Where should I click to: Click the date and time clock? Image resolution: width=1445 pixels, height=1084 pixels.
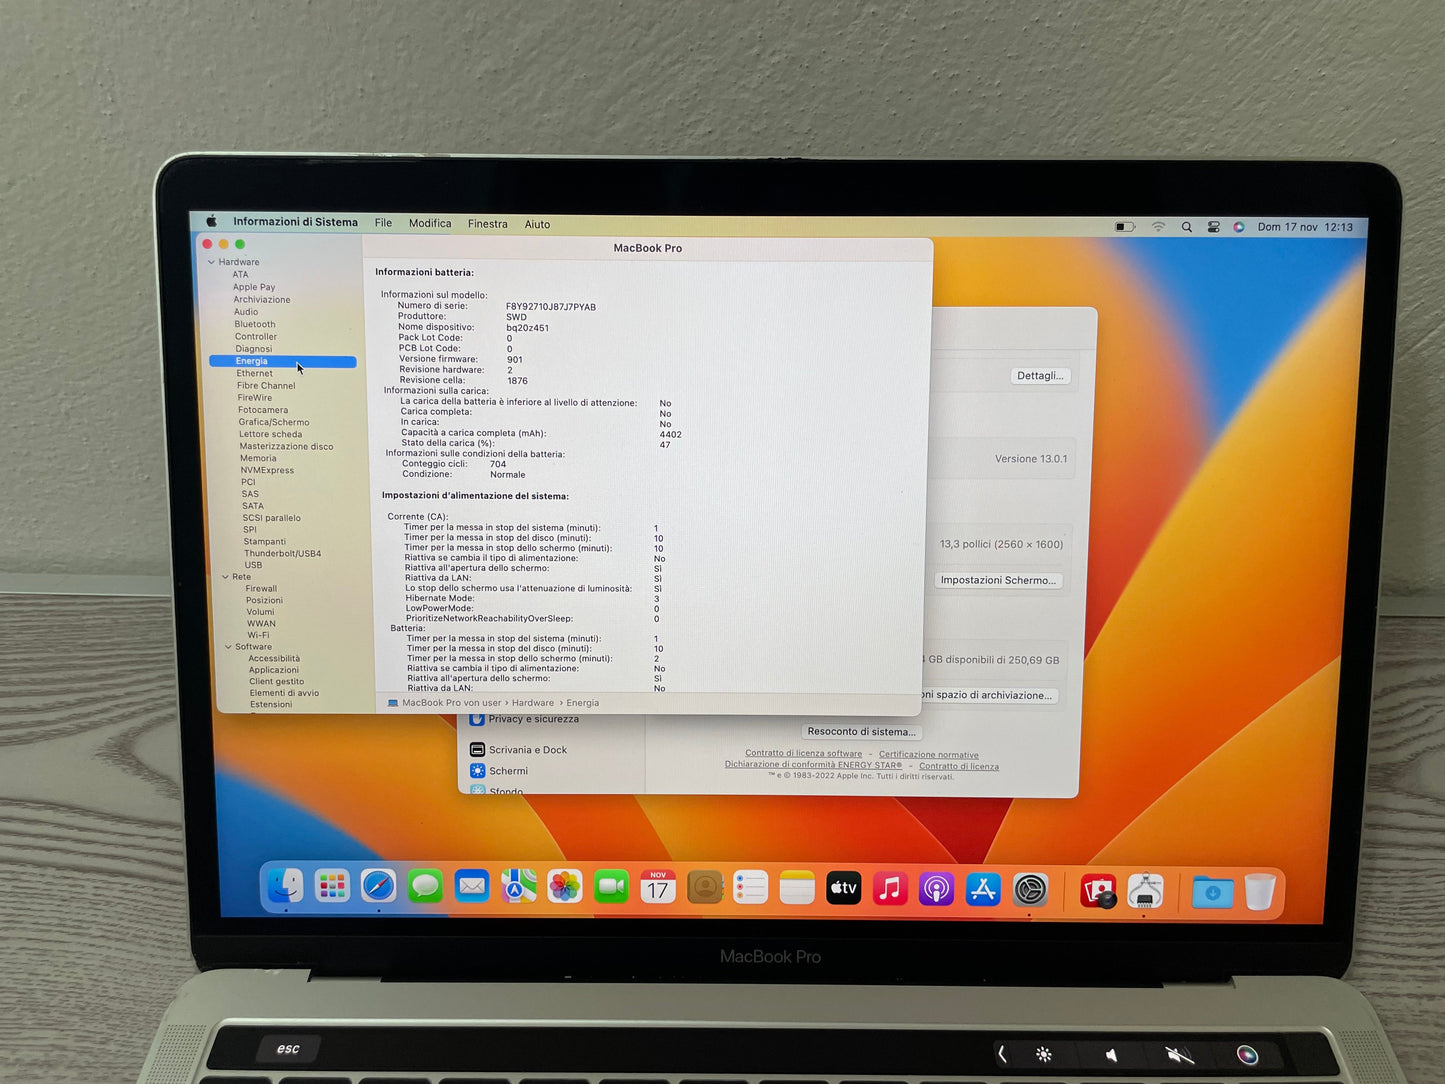[x=1305, y=227]
